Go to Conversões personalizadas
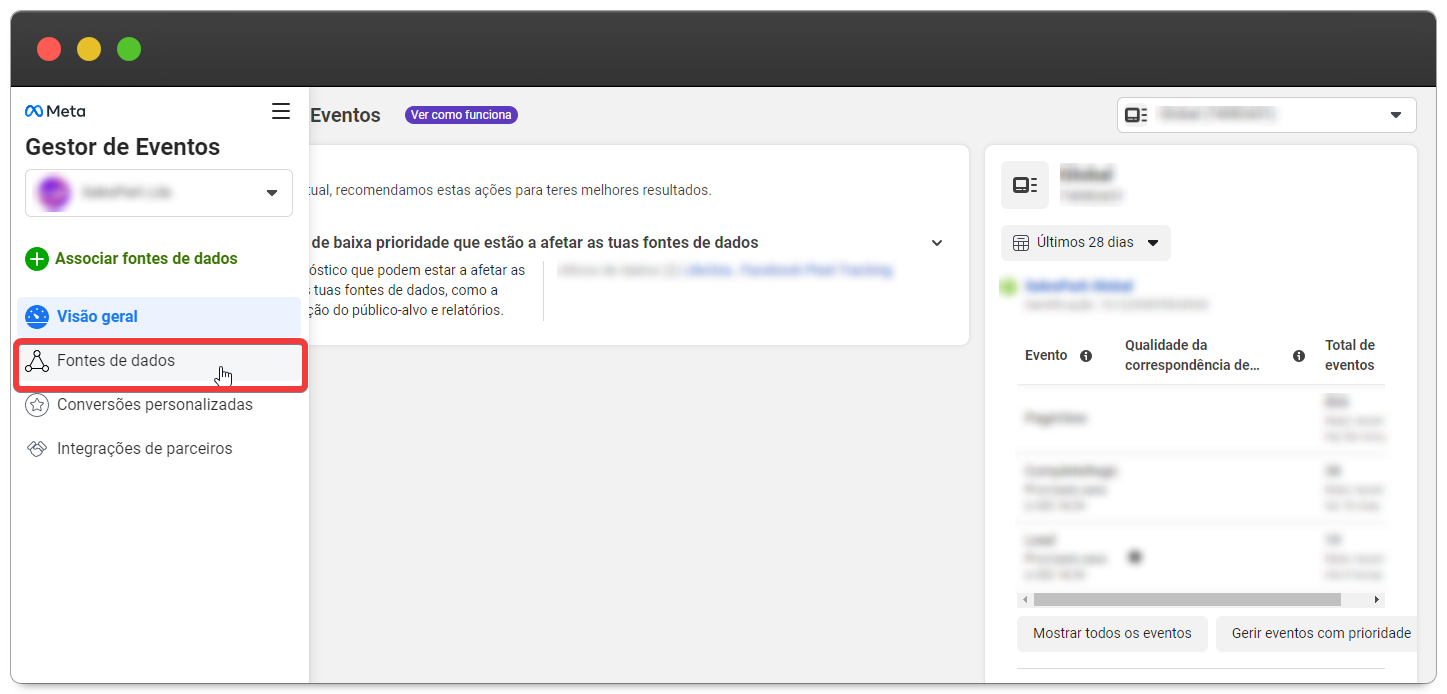This screenshot has width=1447, height=694. (x=154, y=405)
